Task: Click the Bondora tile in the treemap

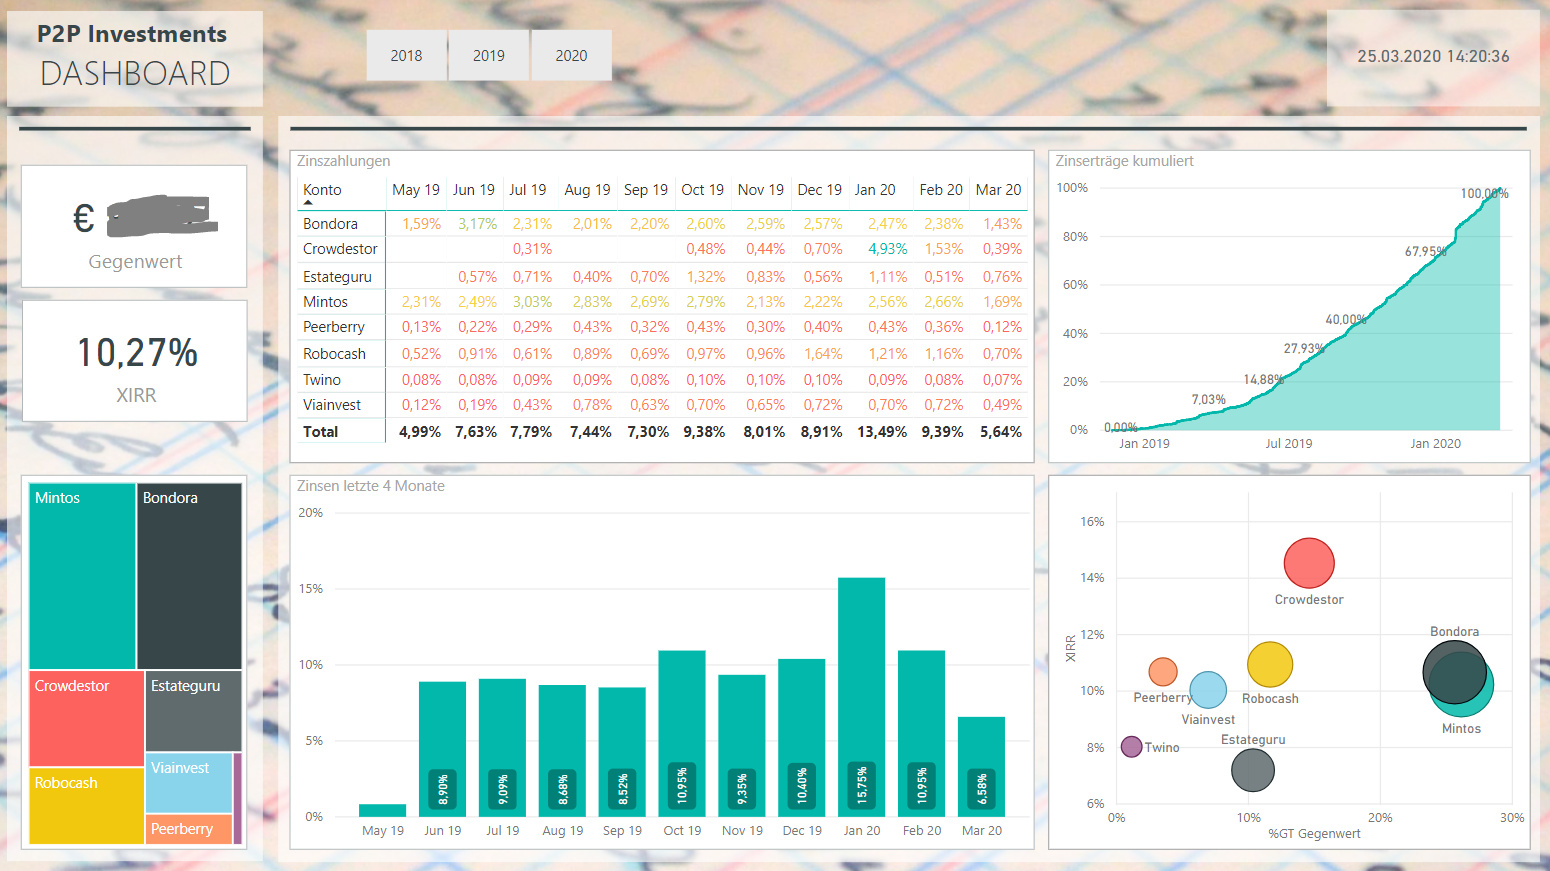Action: click(189, 576)
